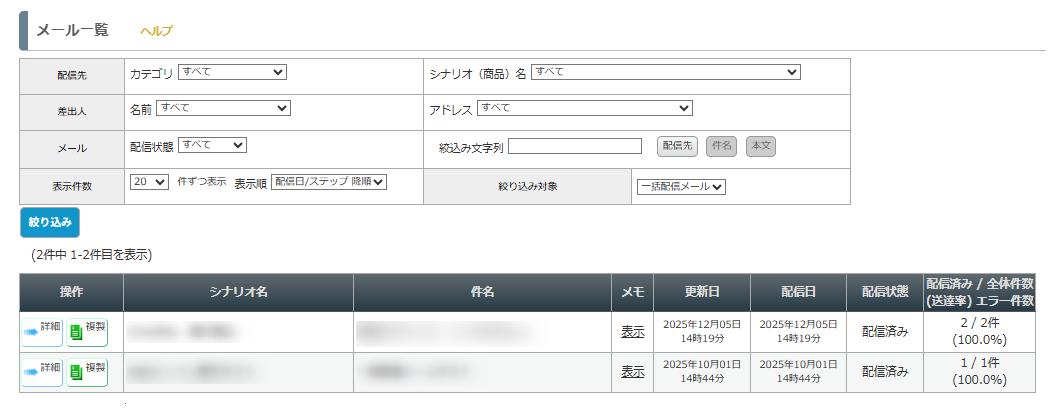Toggle the 件名 search target button

point(721,146)
